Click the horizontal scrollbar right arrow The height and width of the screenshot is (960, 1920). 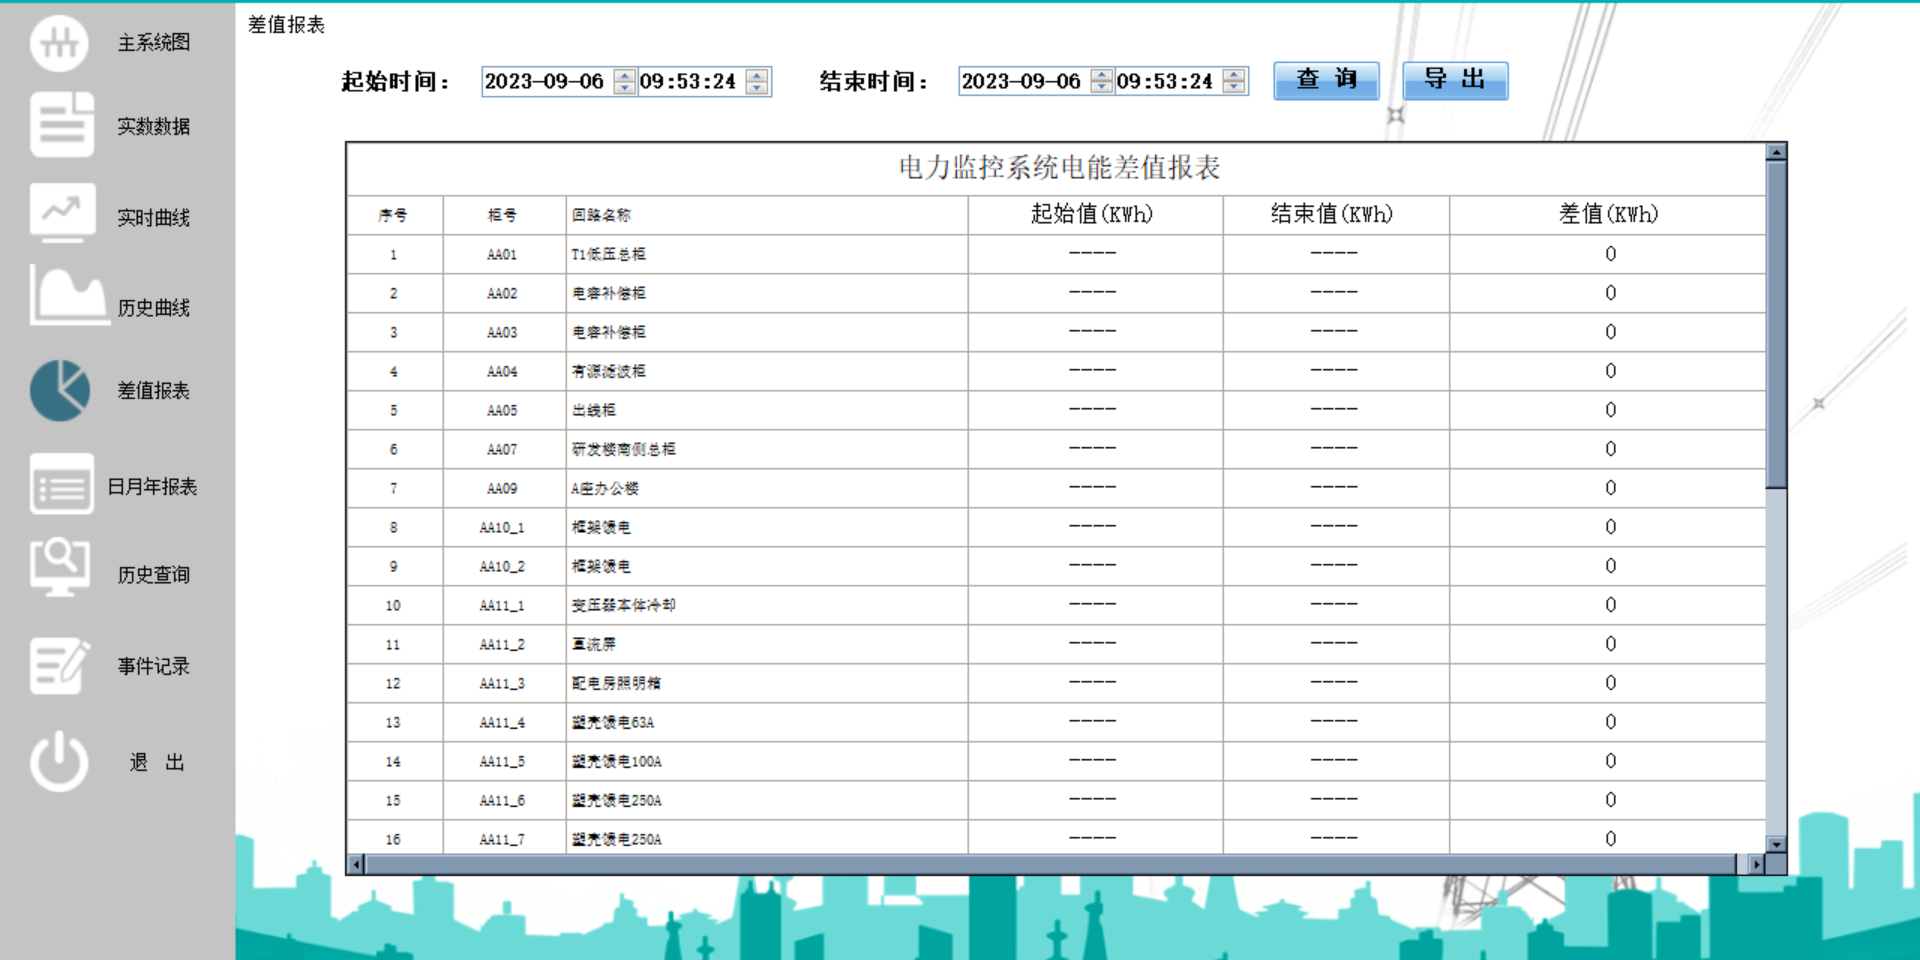(x=1757, y=862)
